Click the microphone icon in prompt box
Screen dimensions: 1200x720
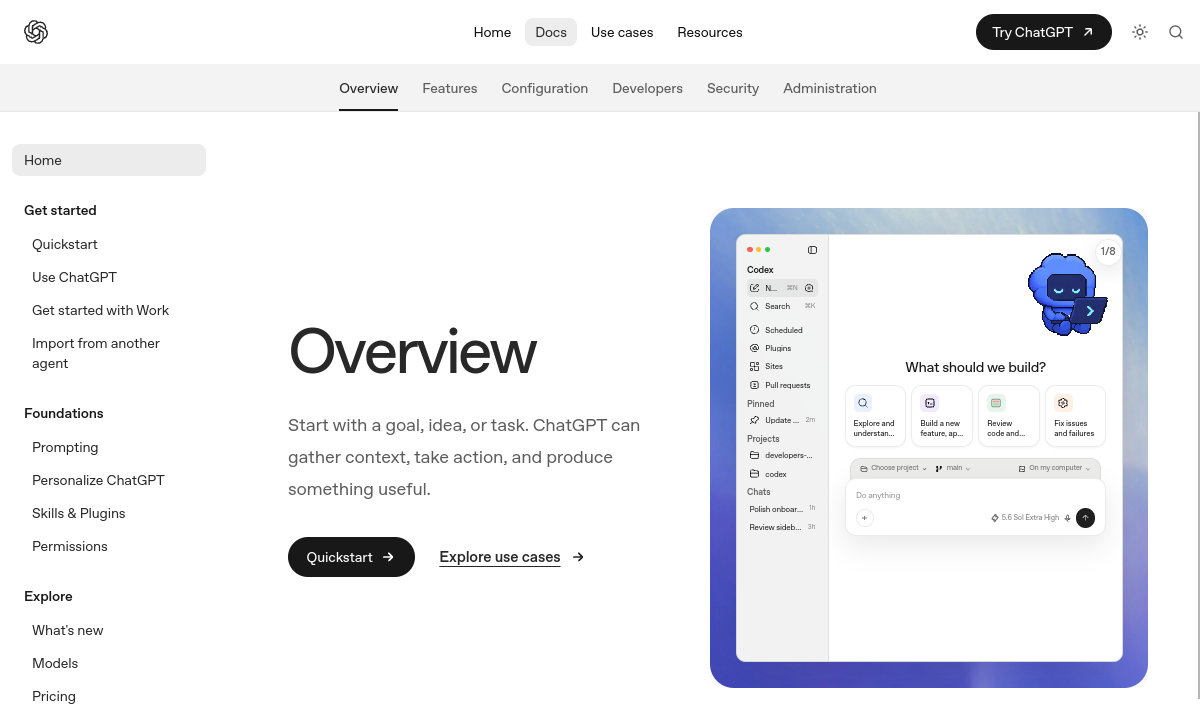tap(1068, 518)
